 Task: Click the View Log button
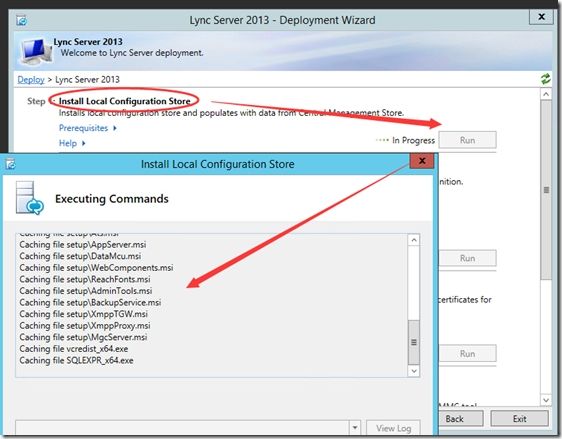coord(393,428)
